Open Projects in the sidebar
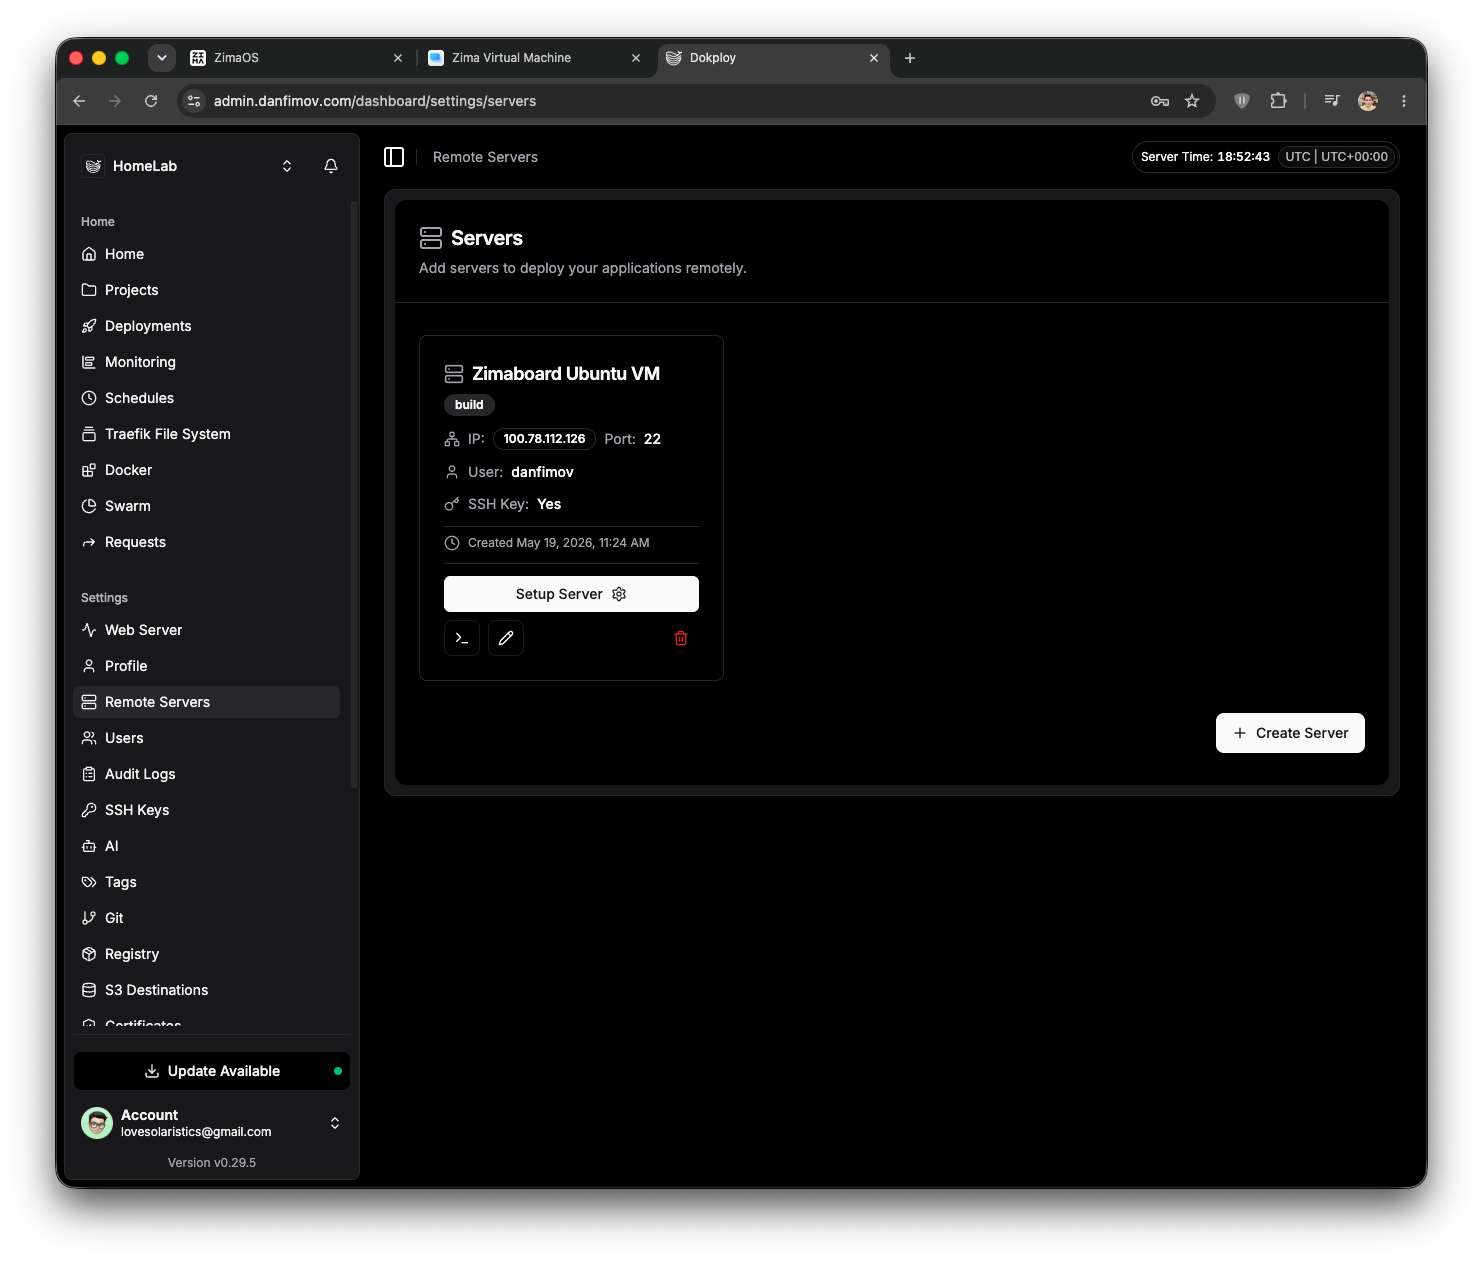Image resolution: width=1483 pixels, height=1262 pixels. (x=207, y=290)
